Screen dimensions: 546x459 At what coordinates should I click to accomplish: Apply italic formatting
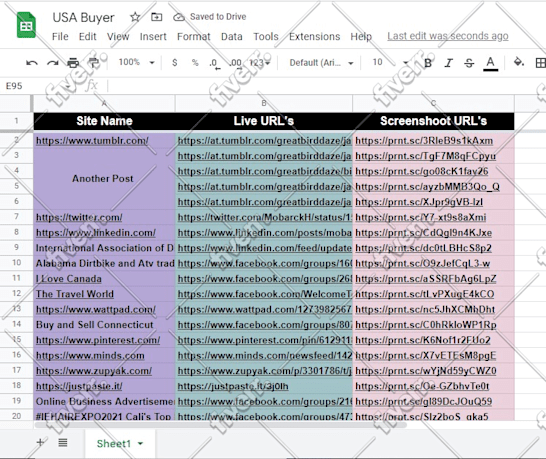click(449, 63)
